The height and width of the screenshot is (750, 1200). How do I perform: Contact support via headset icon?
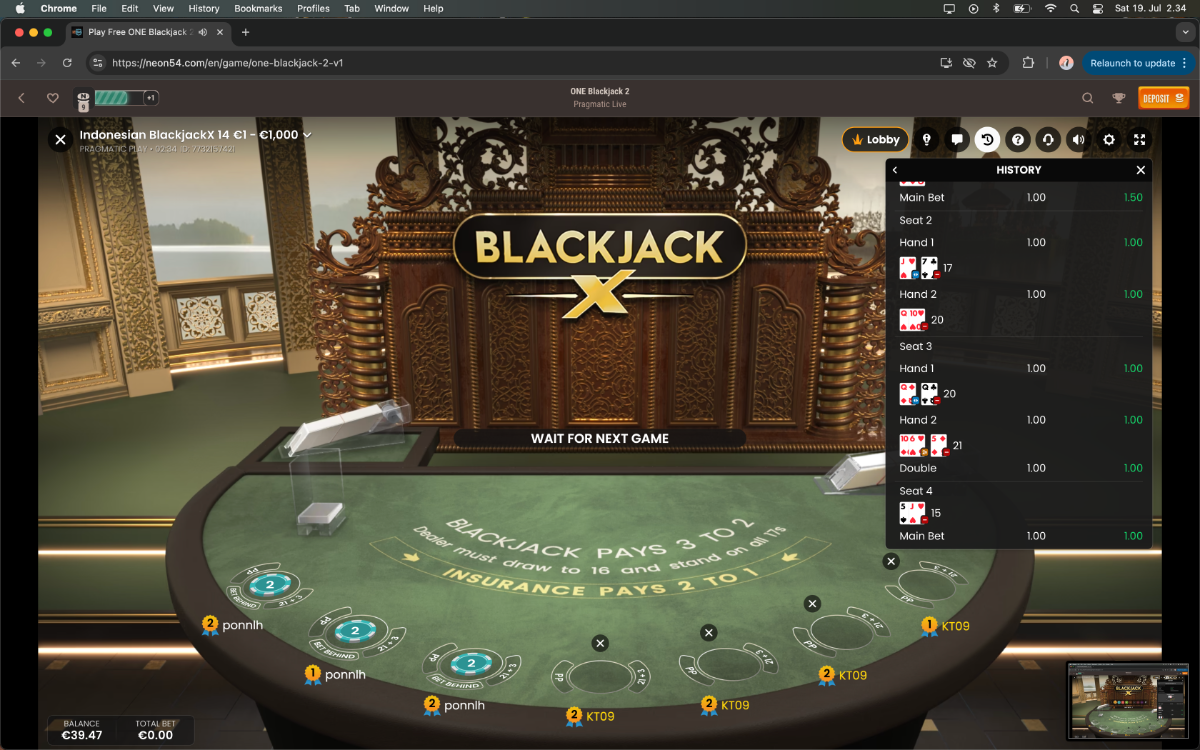tap(1048, 140)
